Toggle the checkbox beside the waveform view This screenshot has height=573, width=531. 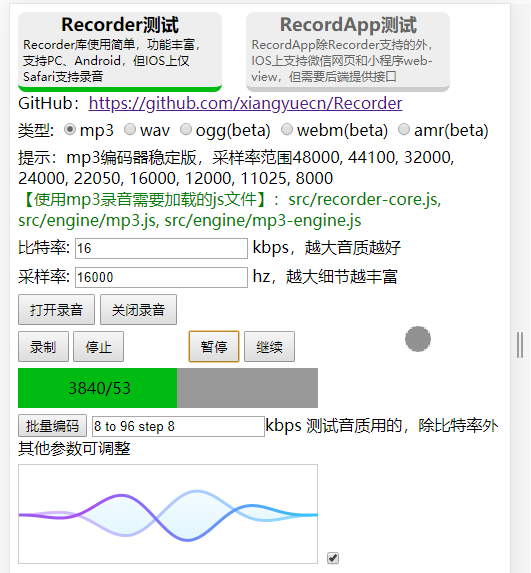pyautogui.click(x=333, y=558)
